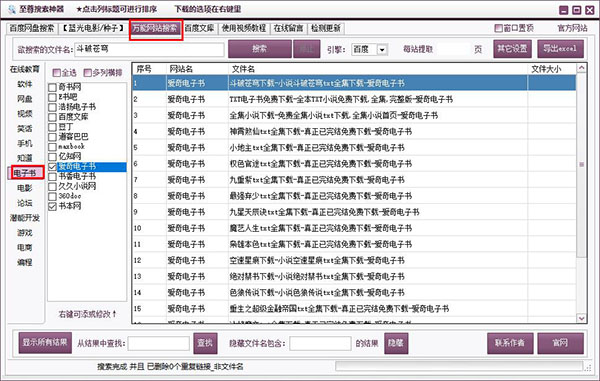Expand the 引擎 dropdown arrow
The height and width of the screenshot is (381, 600).
(382, 50)
